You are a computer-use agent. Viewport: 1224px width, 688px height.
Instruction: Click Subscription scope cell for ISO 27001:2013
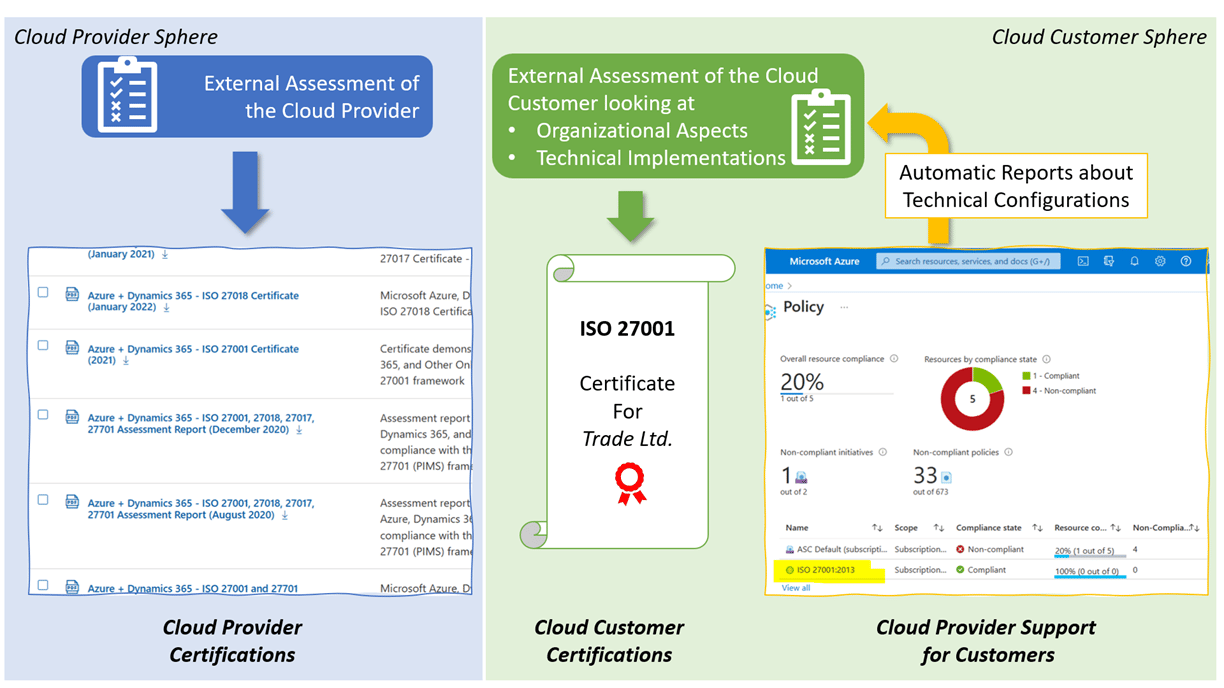click(920, 570)
